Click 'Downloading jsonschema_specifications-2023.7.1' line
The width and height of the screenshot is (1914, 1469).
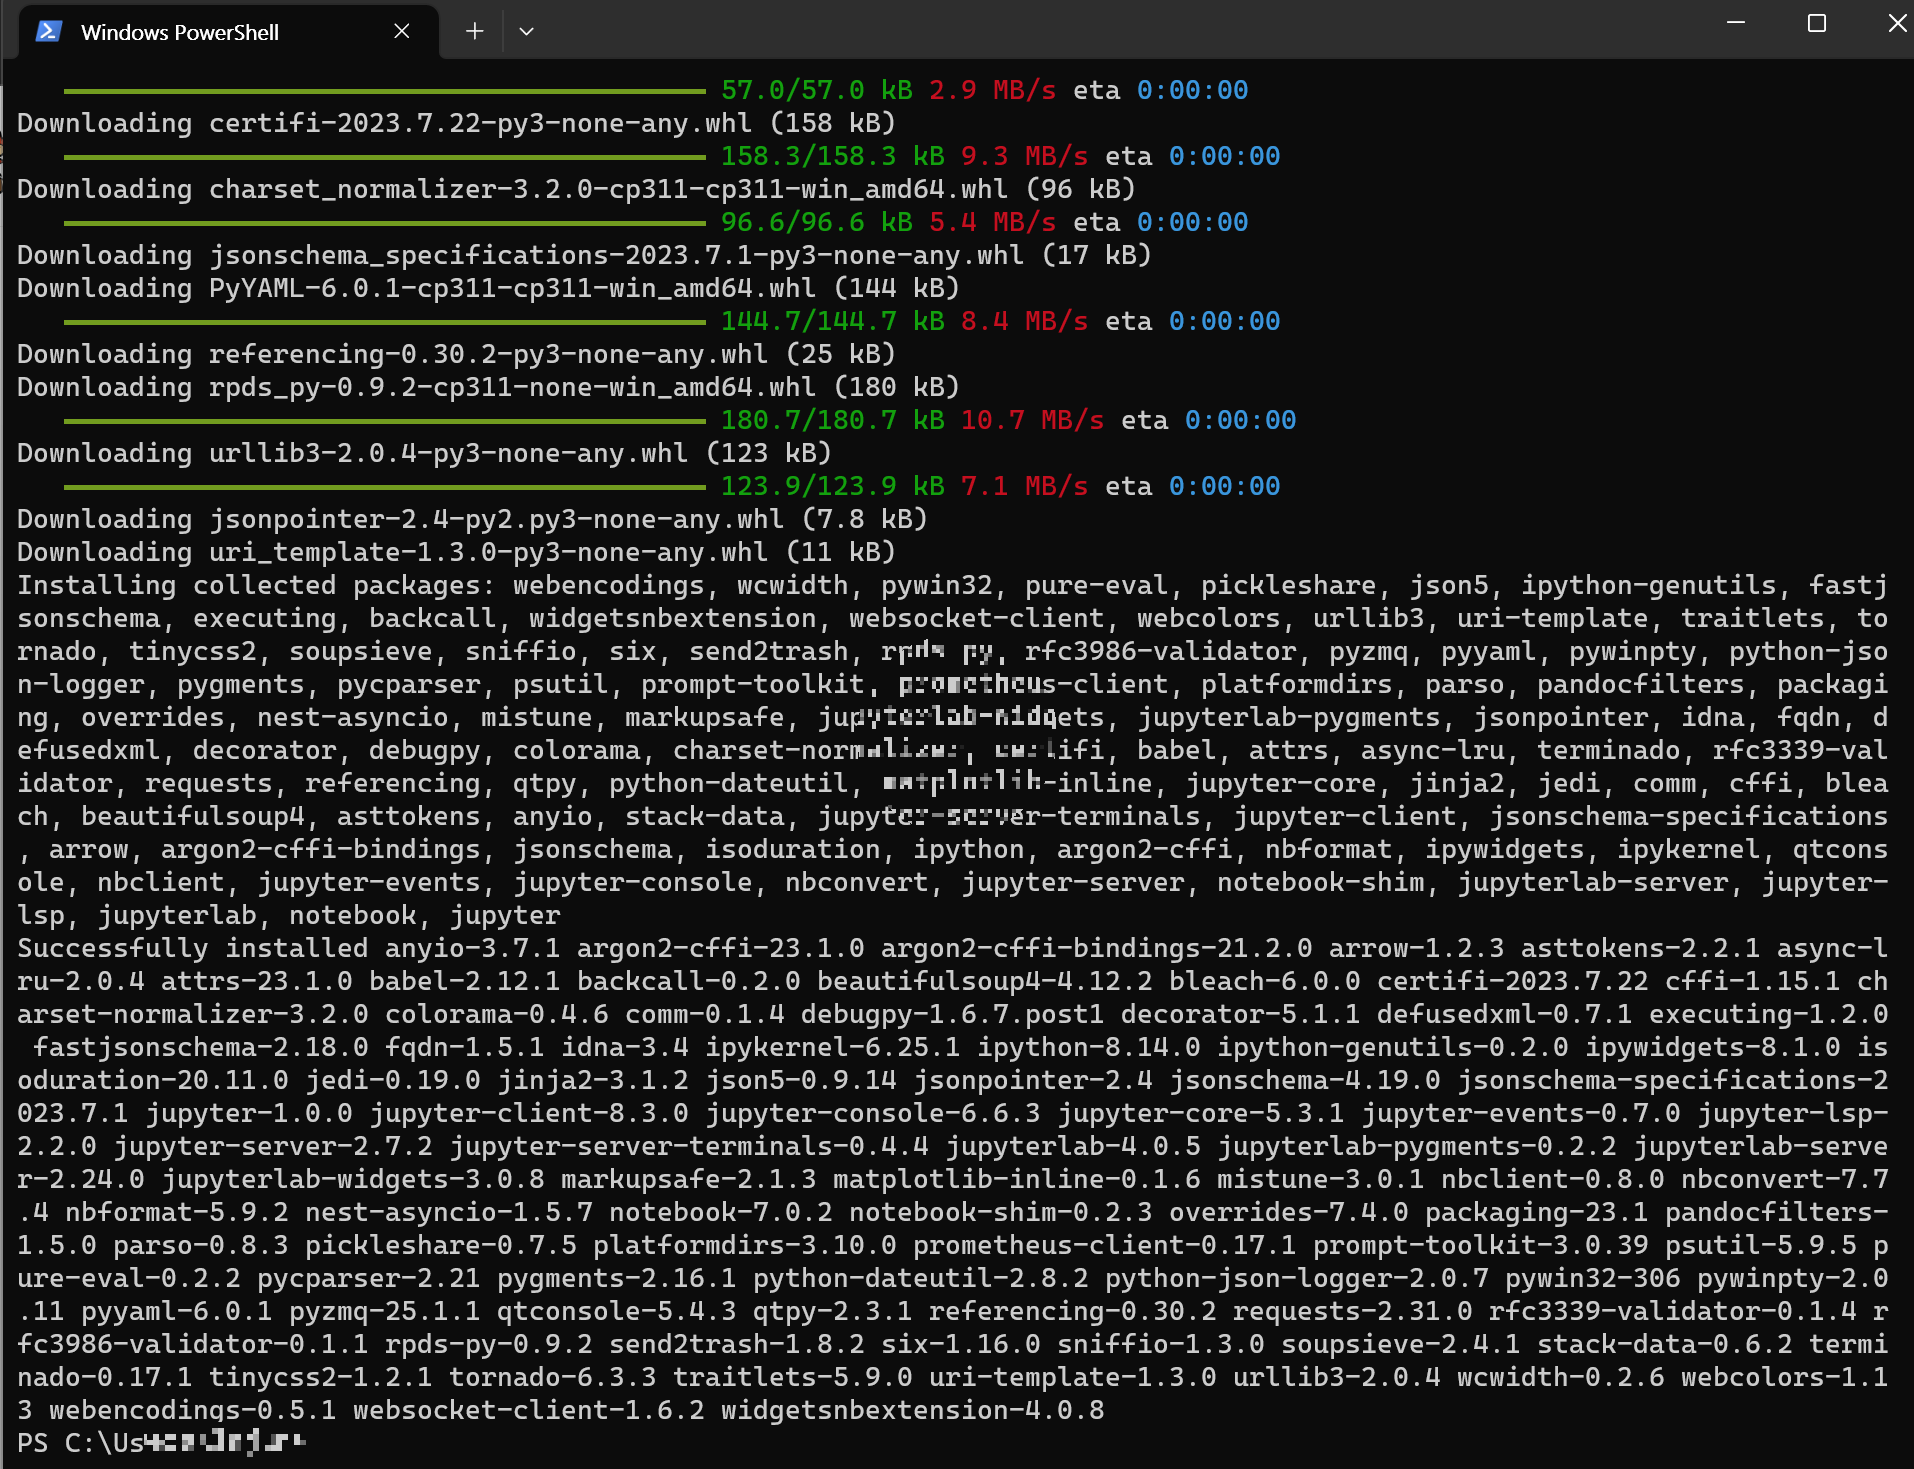click(x=584, y=255)
